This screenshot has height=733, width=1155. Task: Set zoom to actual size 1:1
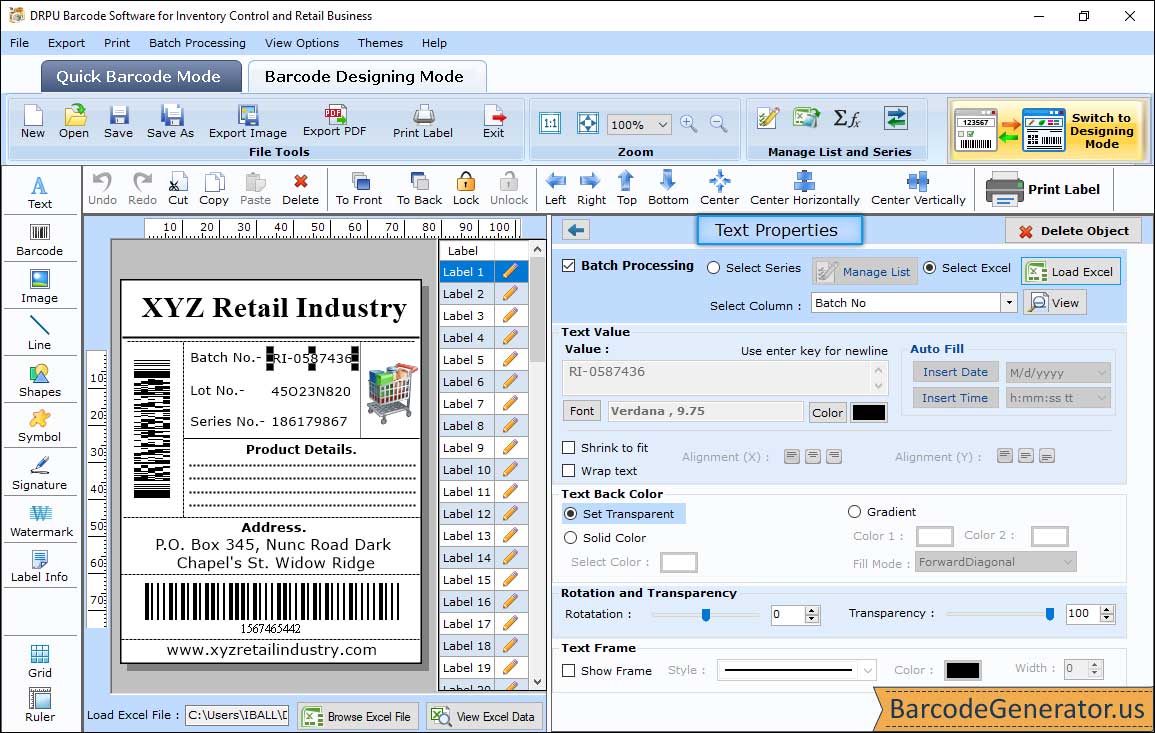click(550, 123)
